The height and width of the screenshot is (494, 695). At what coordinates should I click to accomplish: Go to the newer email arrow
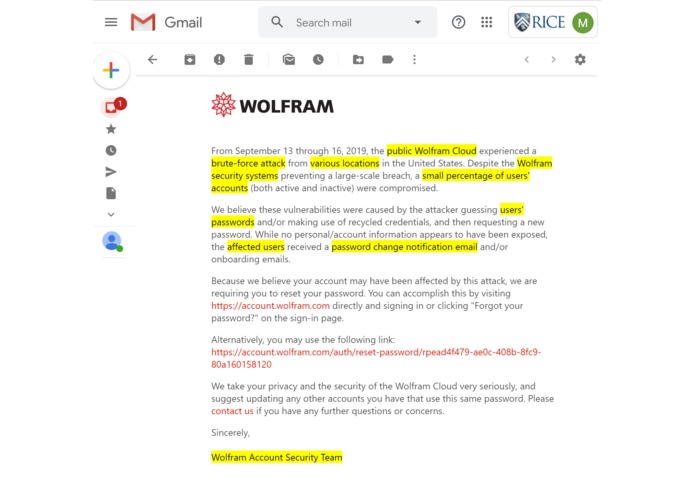527,59
